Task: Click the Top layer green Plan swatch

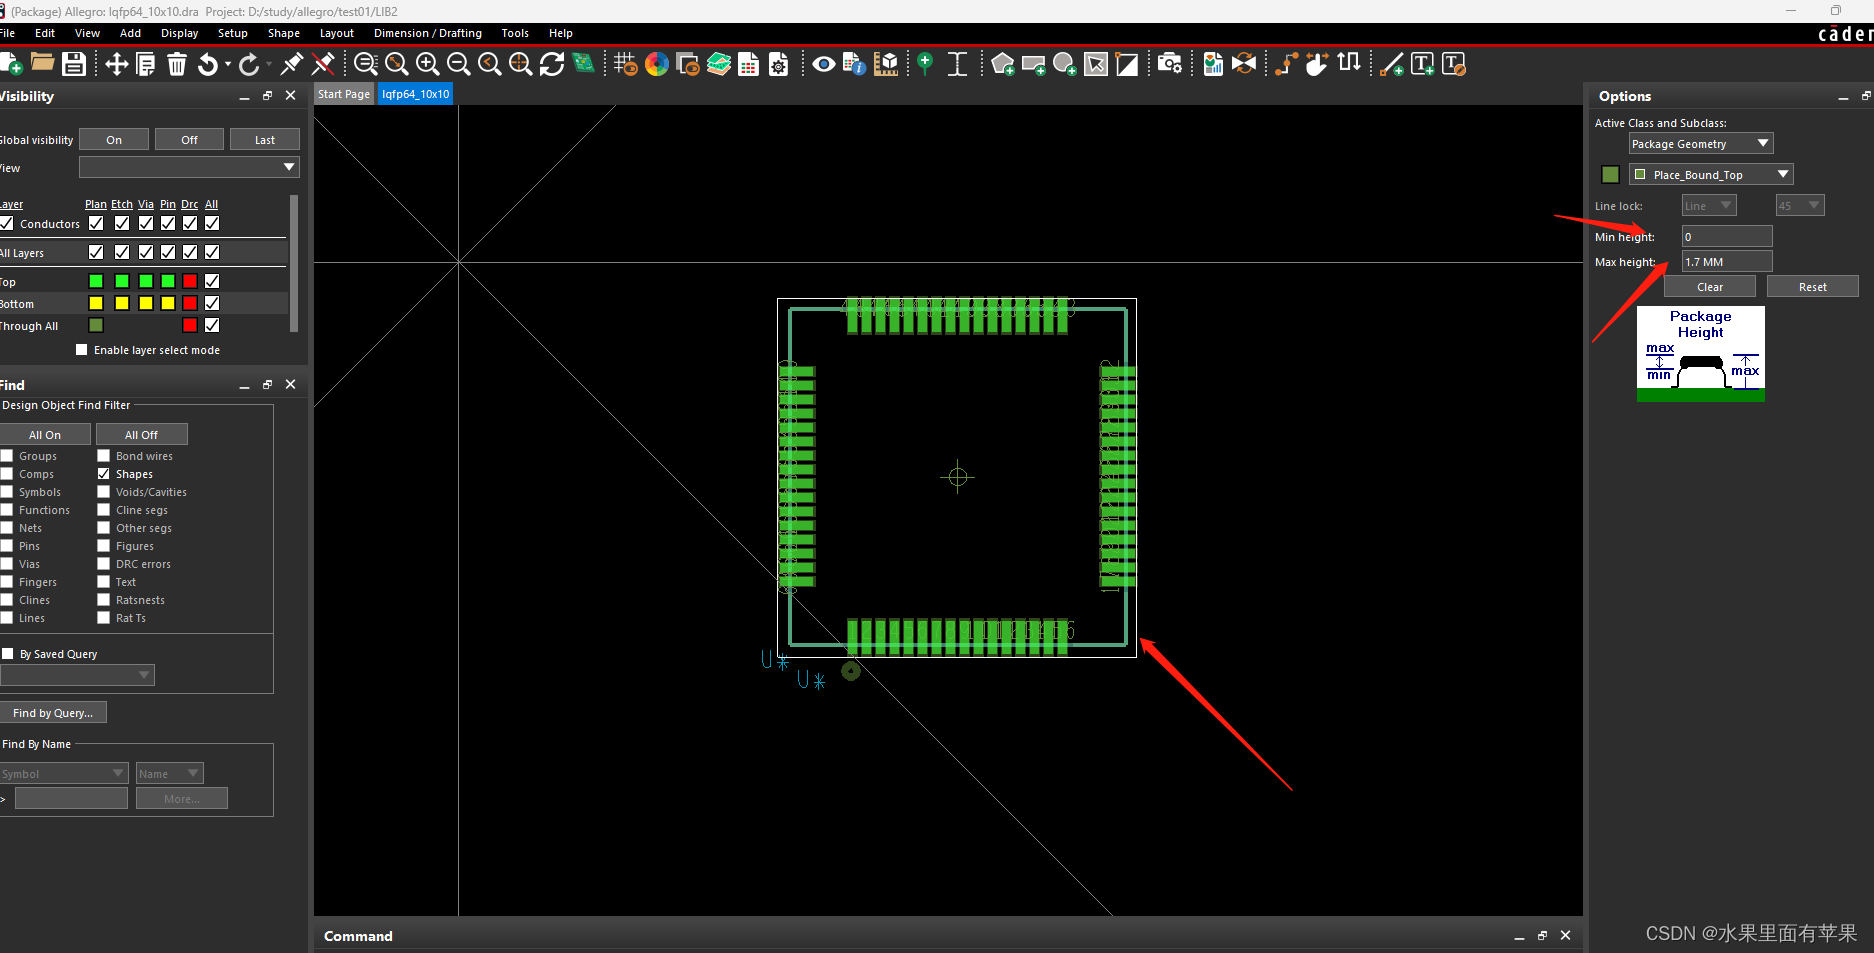Action: tap(96, 282)
